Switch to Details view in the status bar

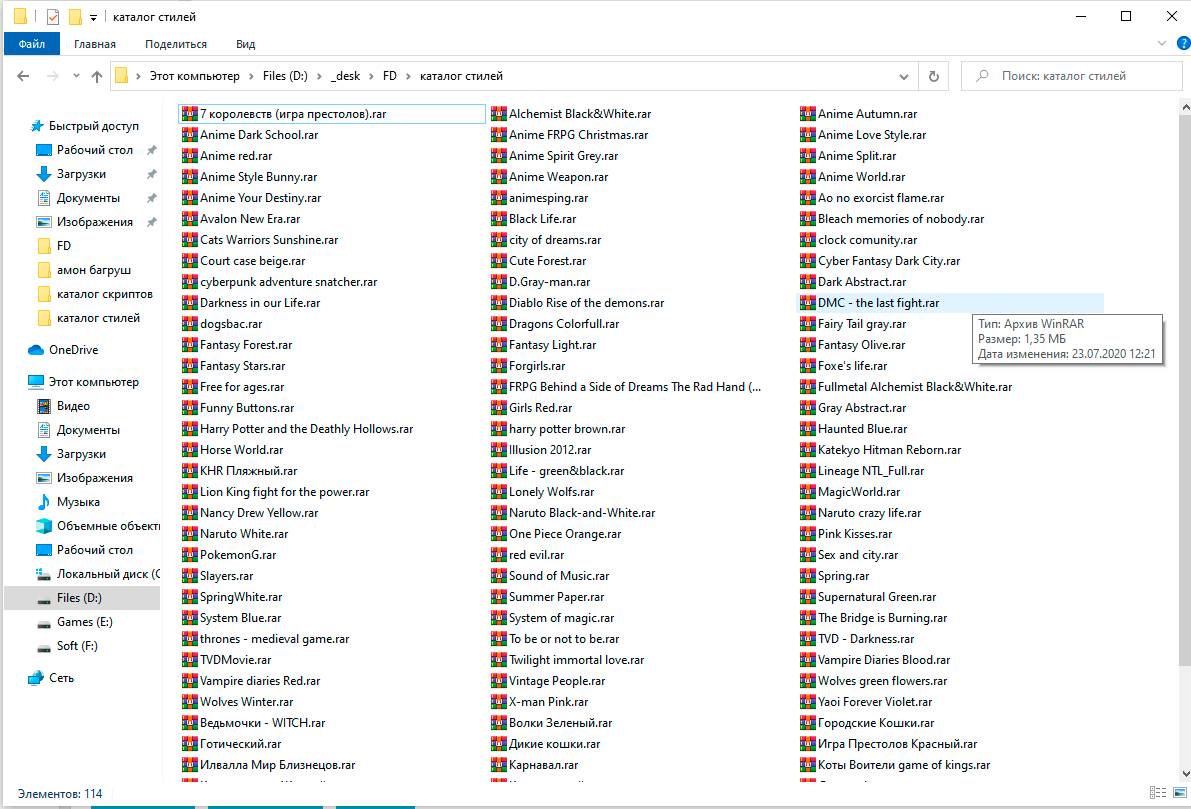[1158, 793]
